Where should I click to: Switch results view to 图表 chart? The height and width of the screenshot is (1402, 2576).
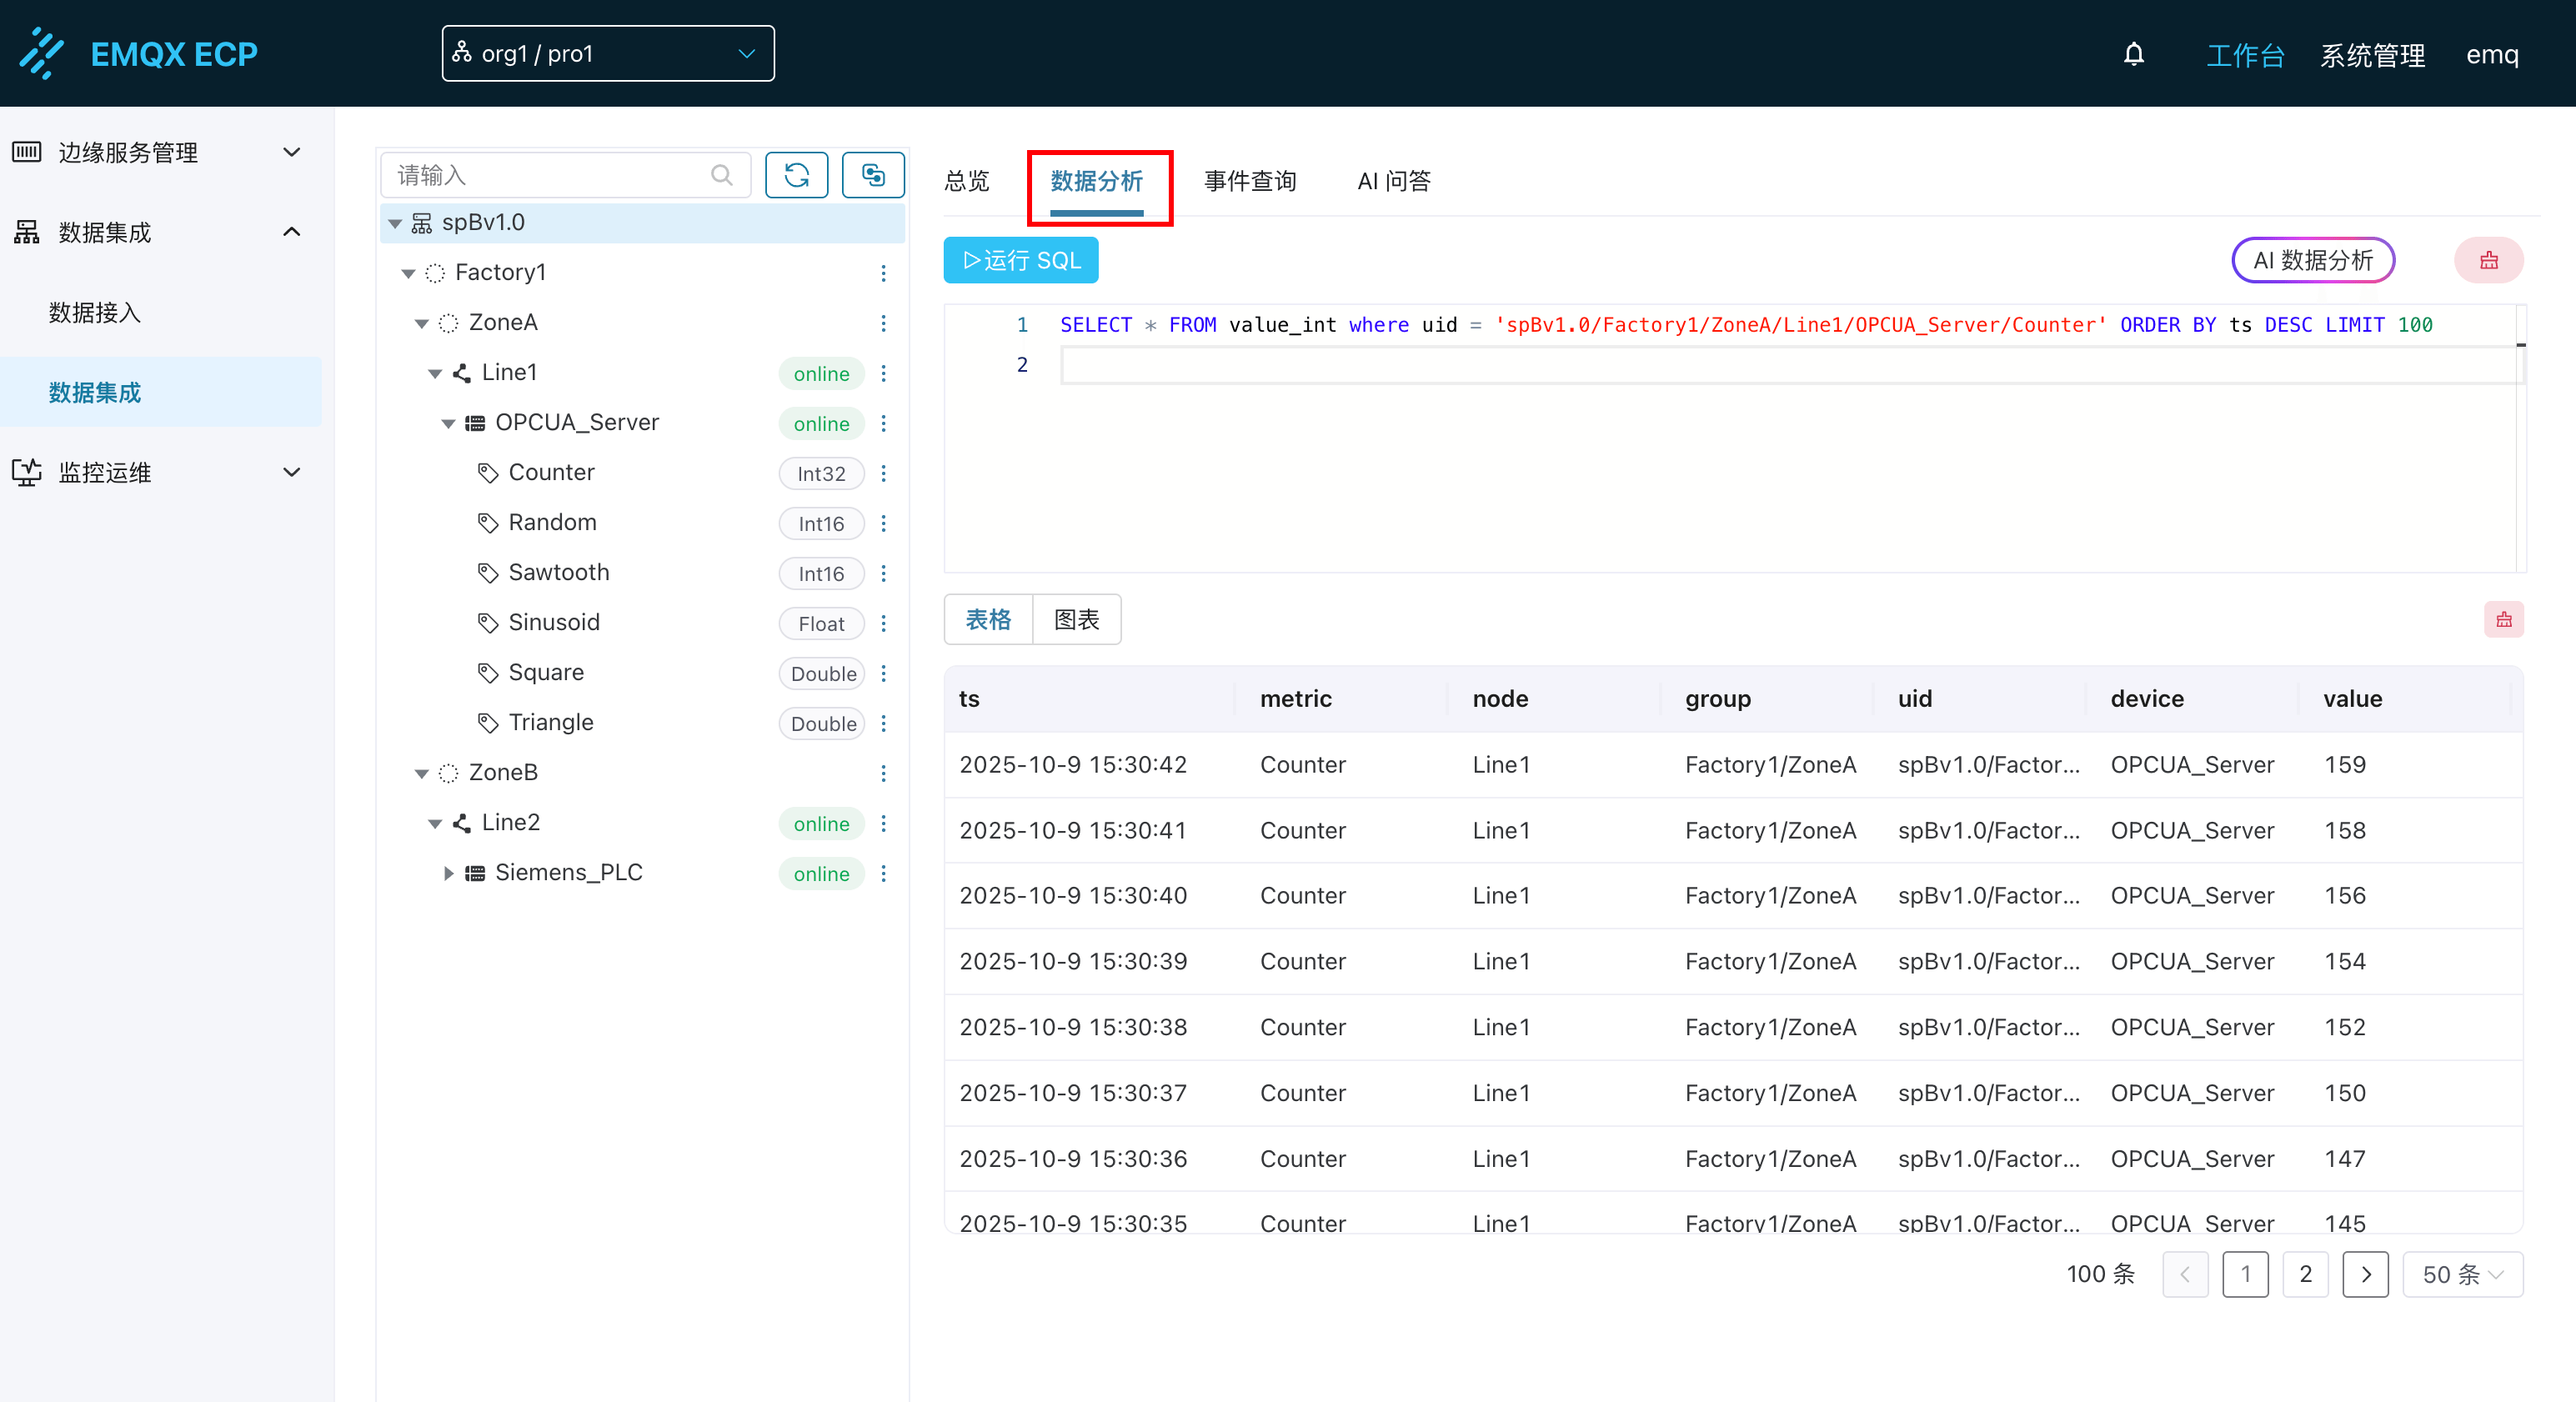click(1076, 620)
